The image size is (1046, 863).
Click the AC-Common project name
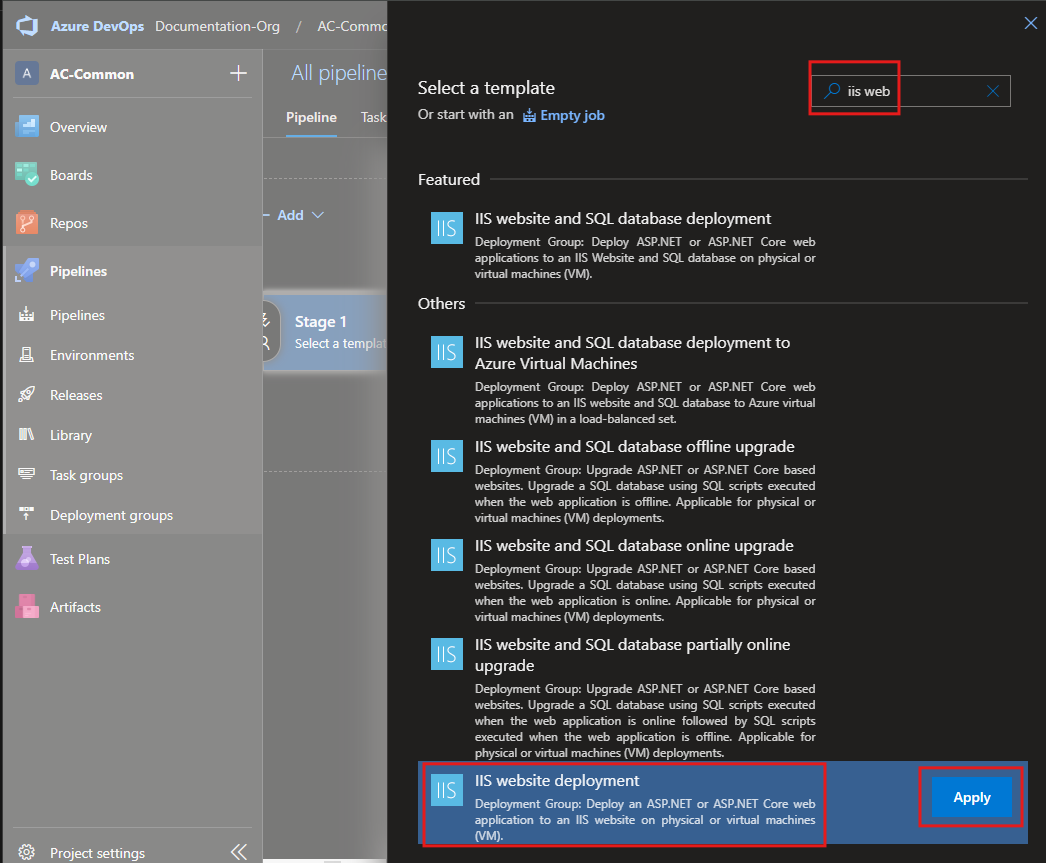pos(92,74)
